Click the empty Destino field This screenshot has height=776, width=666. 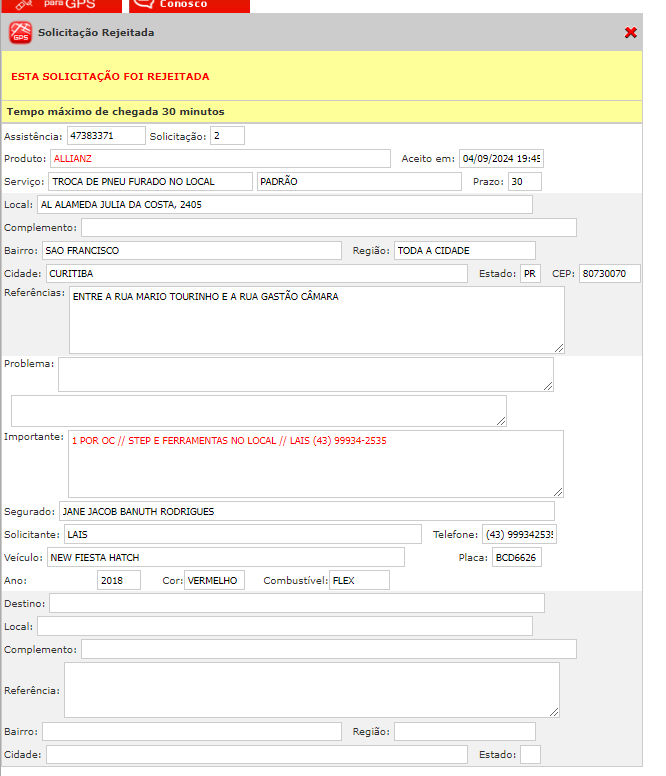click(297, 603)
